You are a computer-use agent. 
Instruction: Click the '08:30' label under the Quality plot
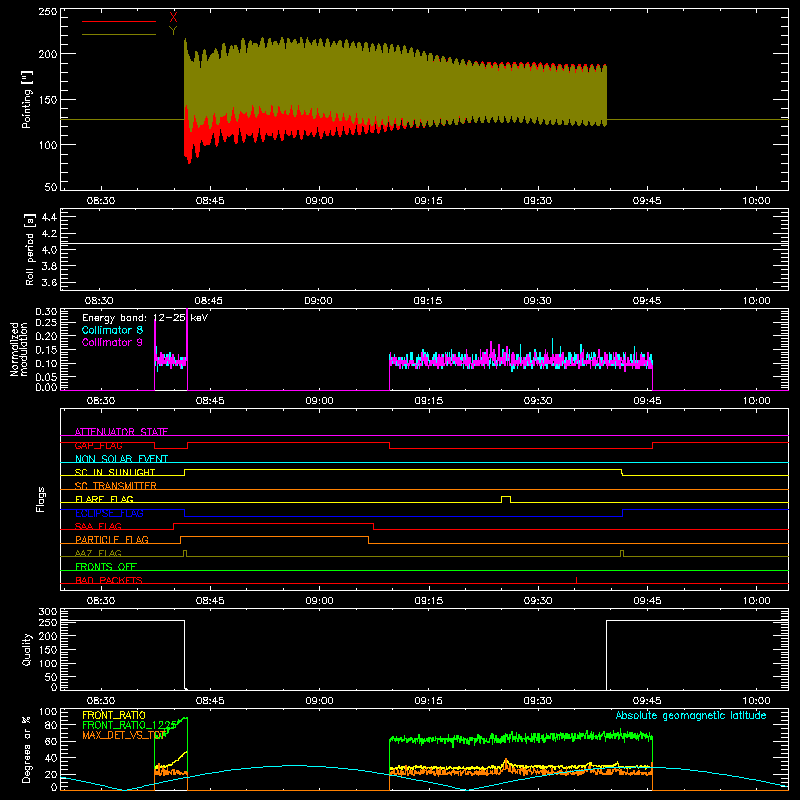101,701
